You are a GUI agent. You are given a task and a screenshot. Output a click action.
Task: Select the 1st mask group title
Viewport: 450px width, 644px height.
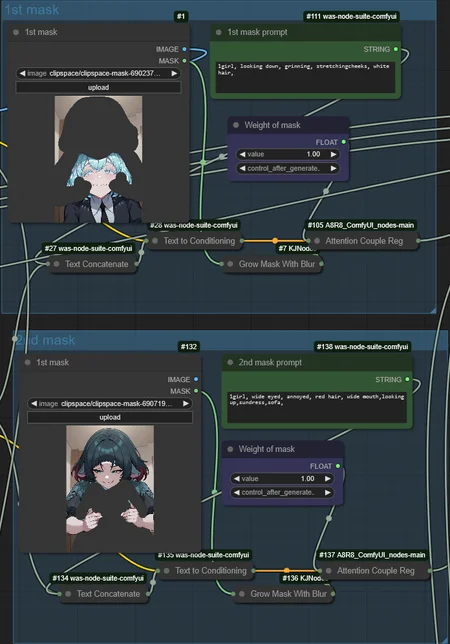click(32, 10)
